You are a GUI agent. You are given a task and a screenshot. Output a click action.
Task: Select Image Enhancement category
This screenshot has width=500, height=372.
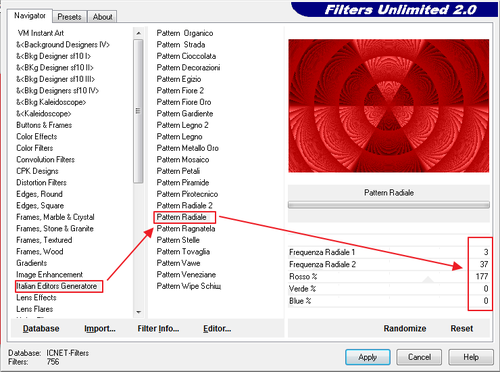(49, 275)
